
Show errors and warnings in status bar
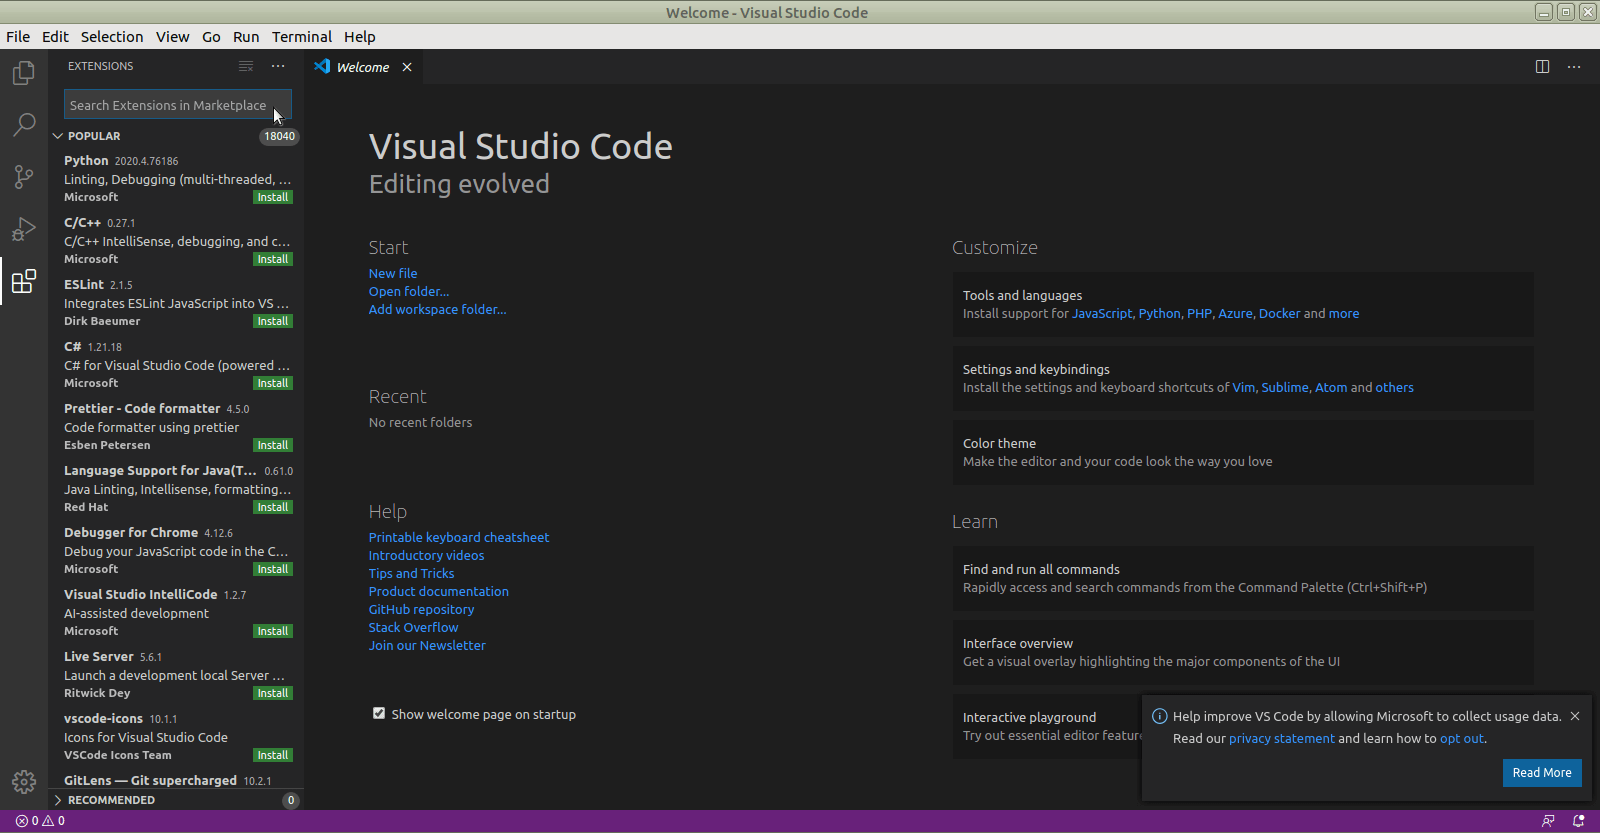40,821
